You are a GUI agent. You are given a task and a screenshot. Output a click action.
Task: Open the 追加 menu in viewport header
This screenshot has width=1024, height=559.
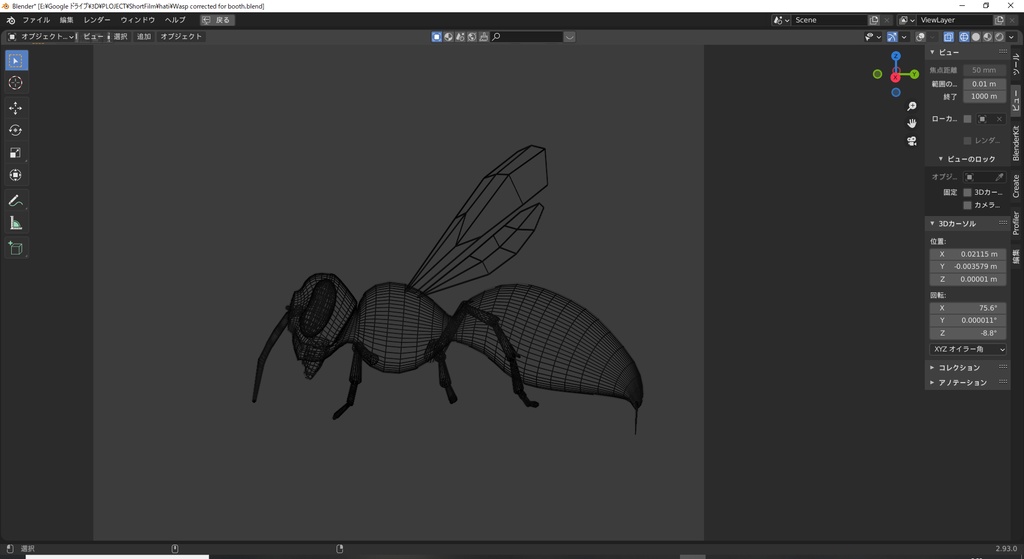[x=144, y=37]
